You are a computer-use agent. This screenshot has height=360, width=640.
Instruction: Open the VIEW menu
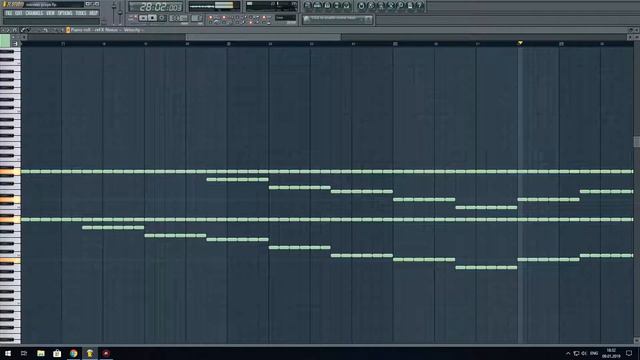pos(50,13)
